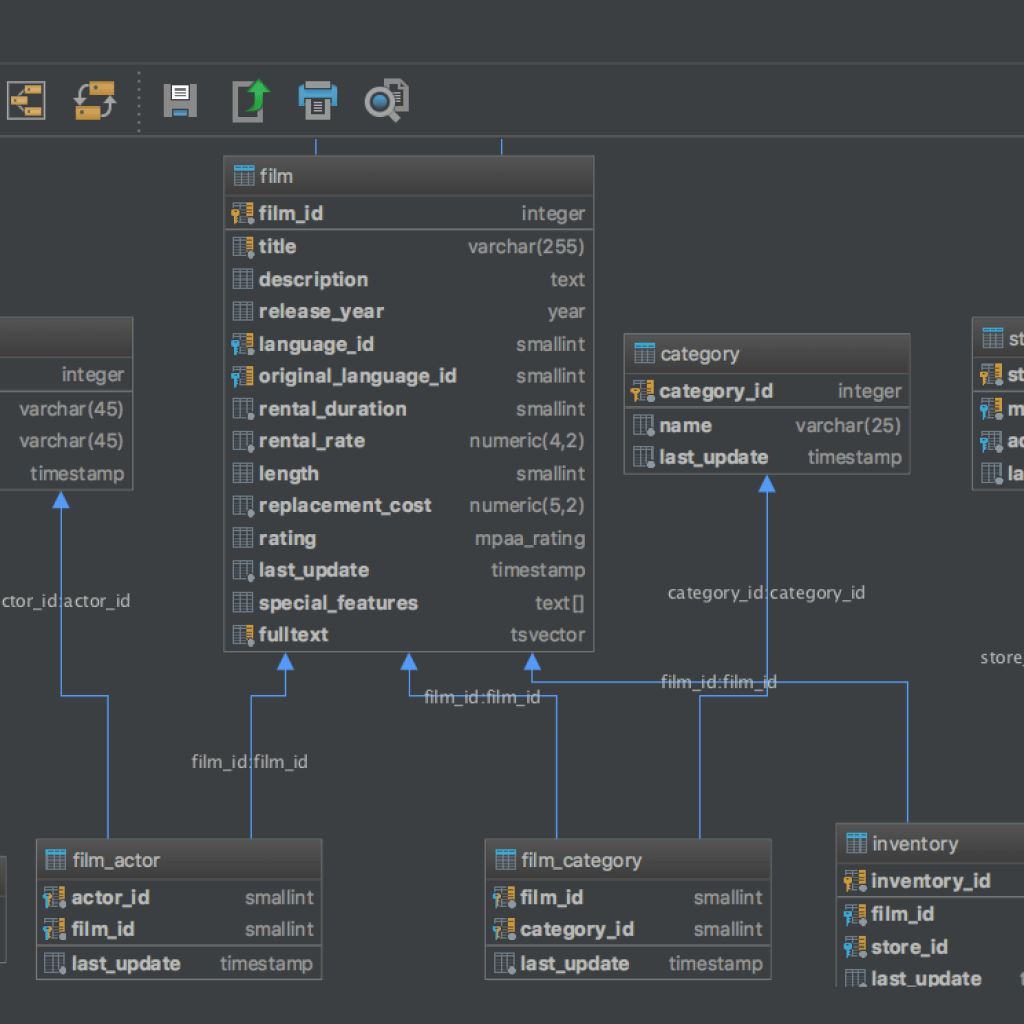Click the primary key icon next to film_id
The width and height of the screenshot is (1024, 1024).
click(x=241, y=213)
